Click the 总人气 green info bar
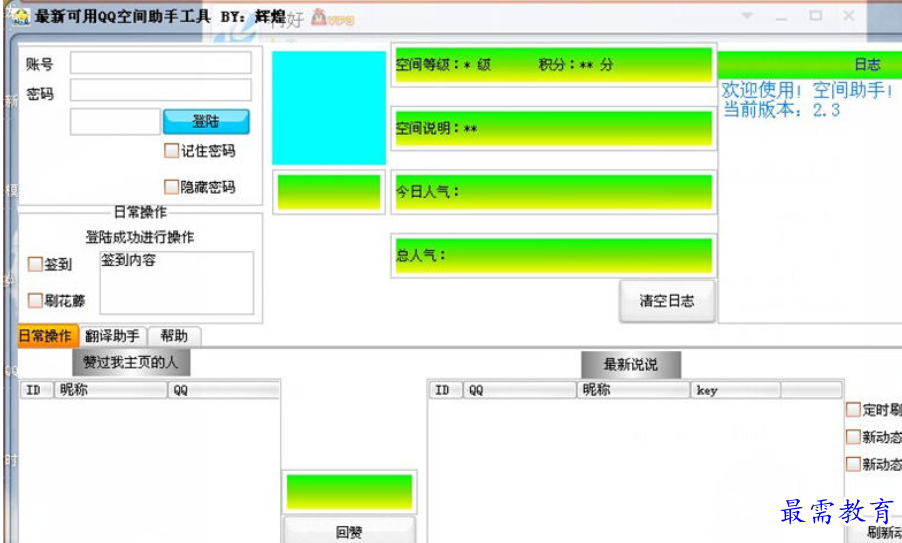902x543 pixels. point(553,255)
